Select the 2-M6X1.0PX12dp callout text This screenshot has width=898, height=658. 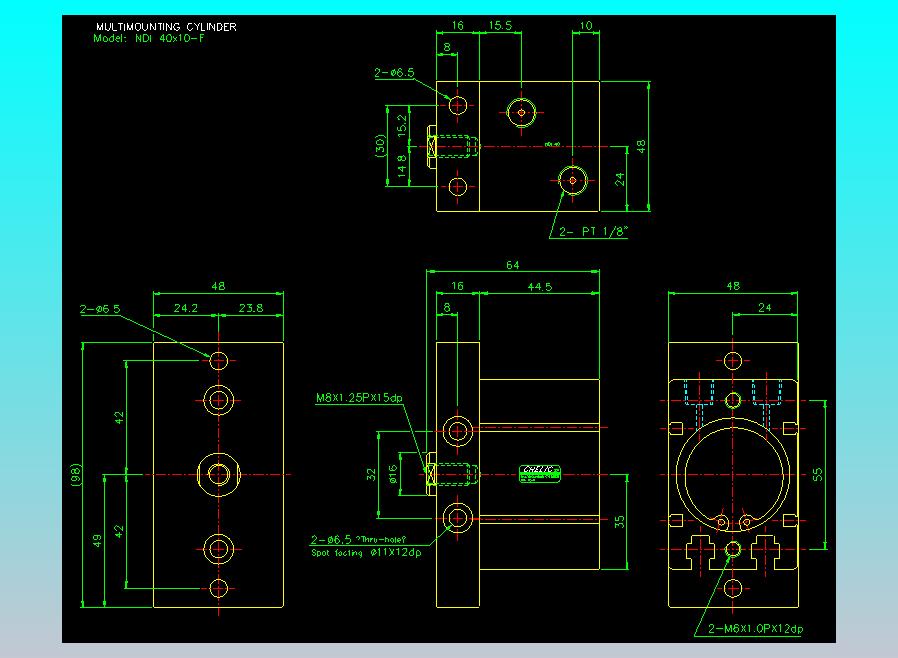757,628
